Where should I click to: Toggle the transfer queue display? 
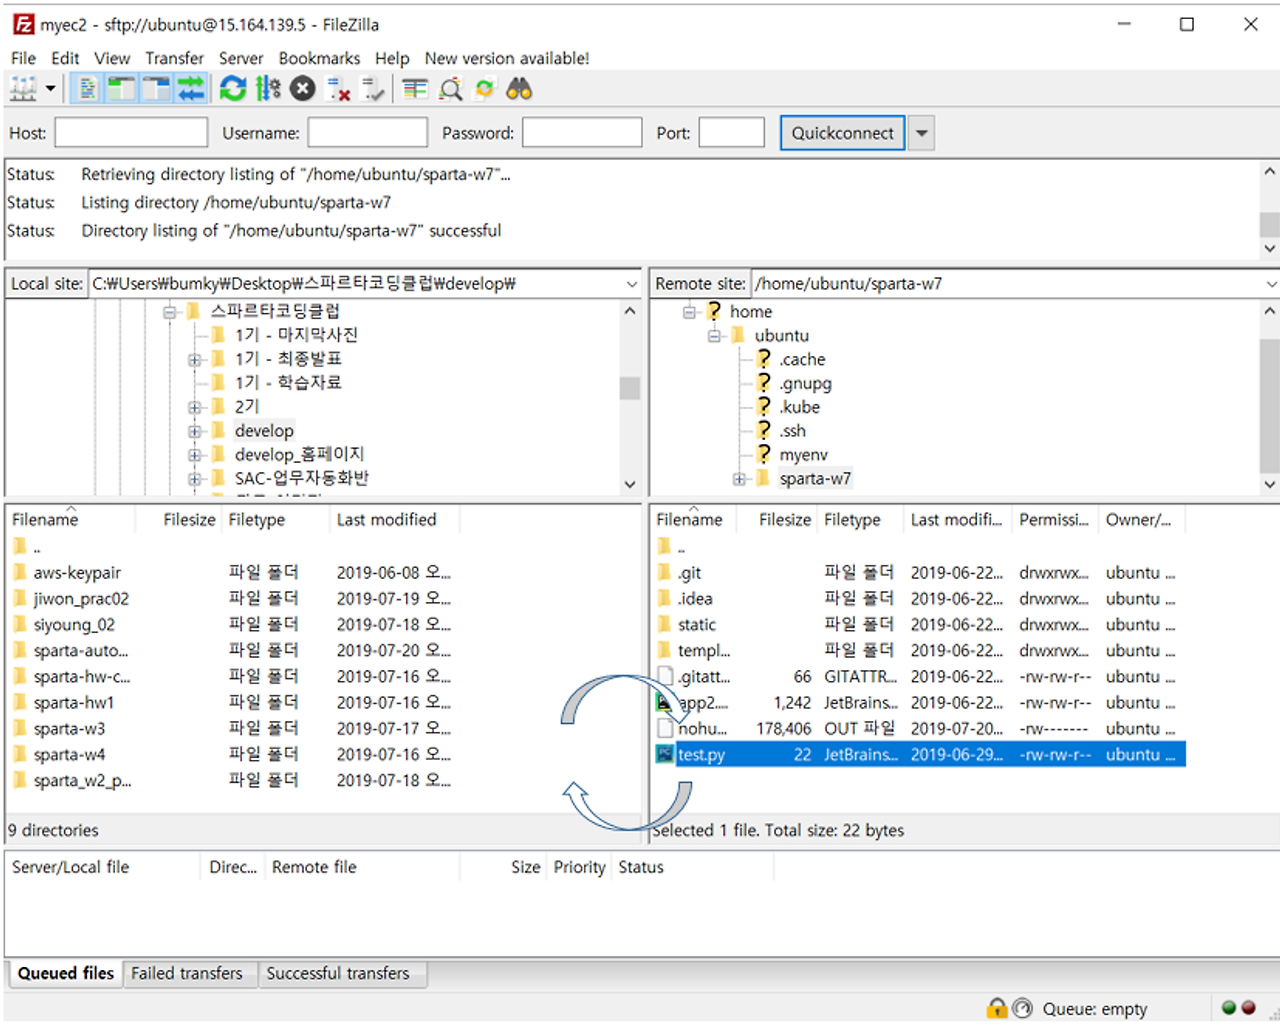190,89
